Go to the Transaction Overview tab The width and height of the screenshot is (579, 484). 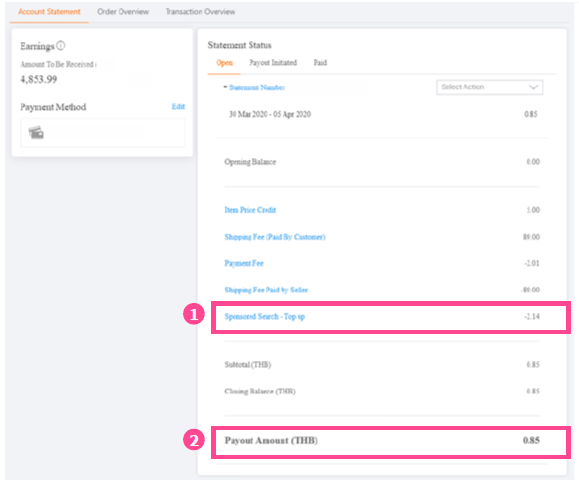tap(200, 12)
